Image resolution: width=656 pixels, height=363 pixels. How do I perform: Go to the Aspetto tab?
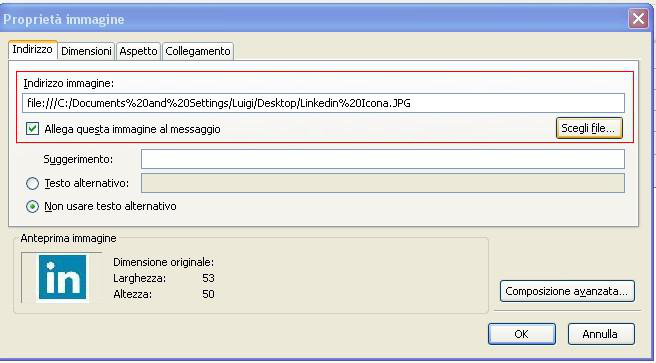tap(138, 51)
